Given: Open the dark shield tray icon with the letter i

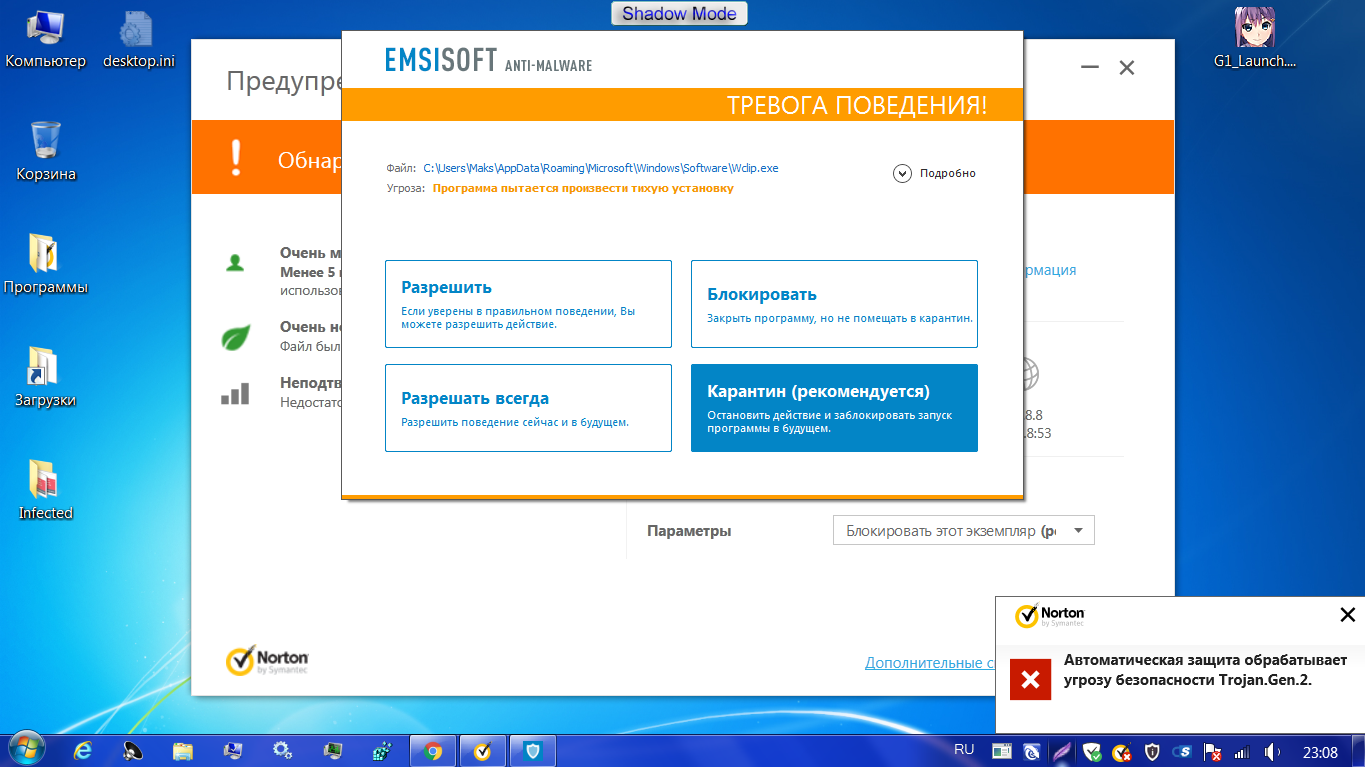Looking at the screenshot, I should [x=1152, y=751].
